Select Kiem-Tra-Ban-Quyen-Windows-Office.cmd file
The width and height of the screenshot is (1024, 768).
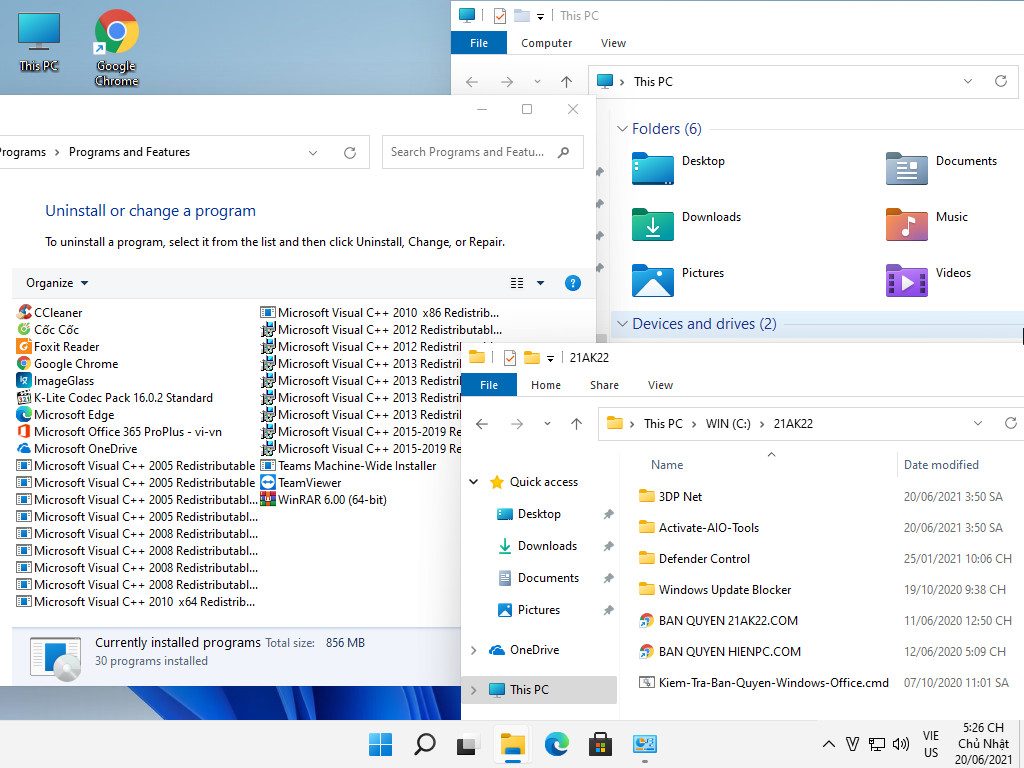tap(763, 683)
